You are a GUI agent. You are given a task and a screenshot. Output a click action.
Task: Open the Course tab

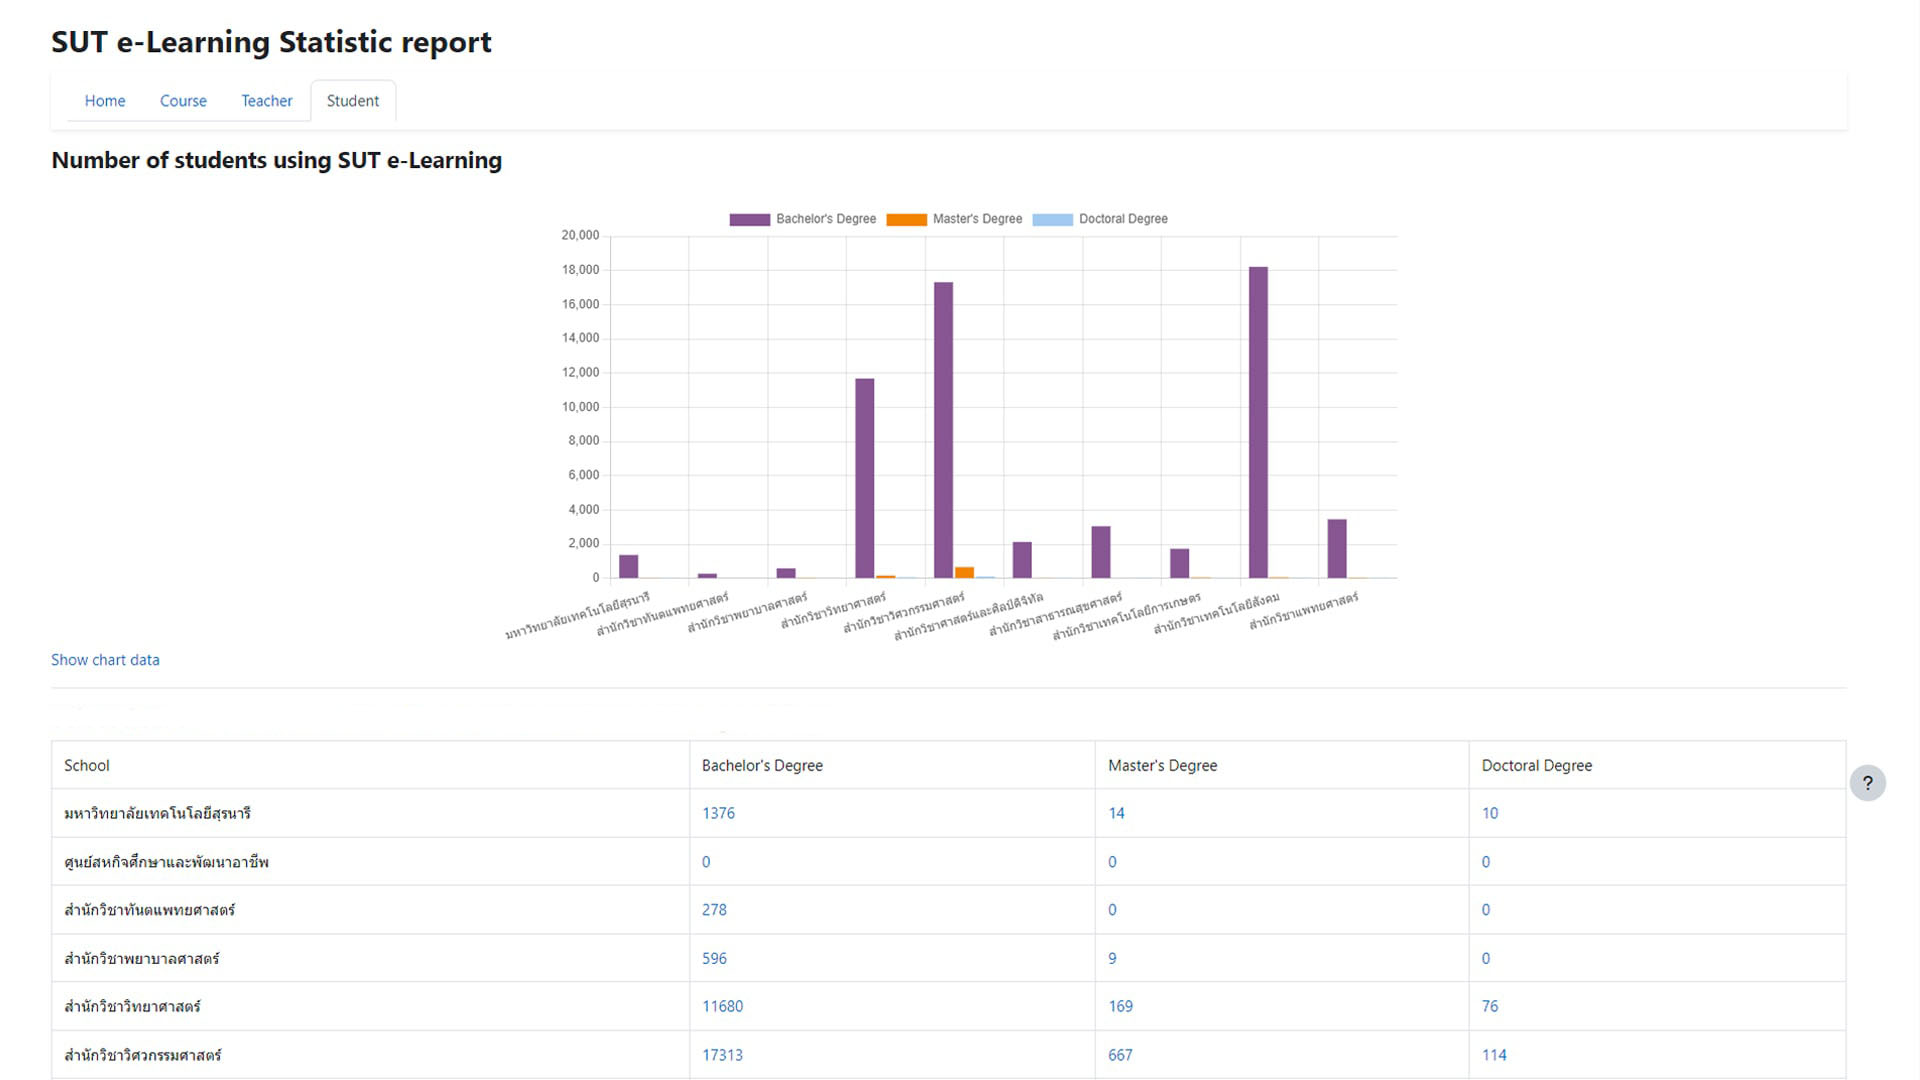pos(183,101)
